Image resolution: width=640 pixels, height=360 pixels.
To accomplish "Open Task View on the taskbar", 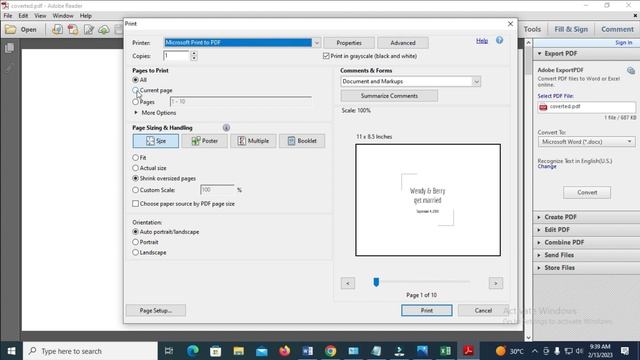I will click(169, 351).
